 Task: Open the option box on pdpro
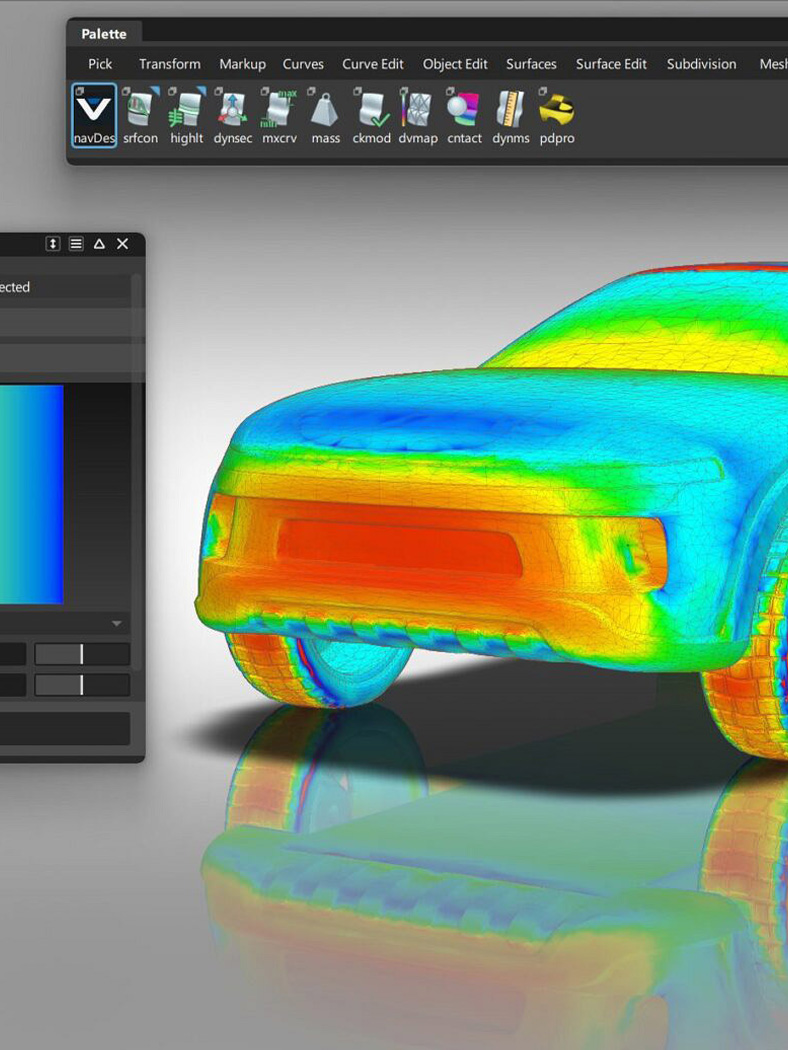[542, 90]
